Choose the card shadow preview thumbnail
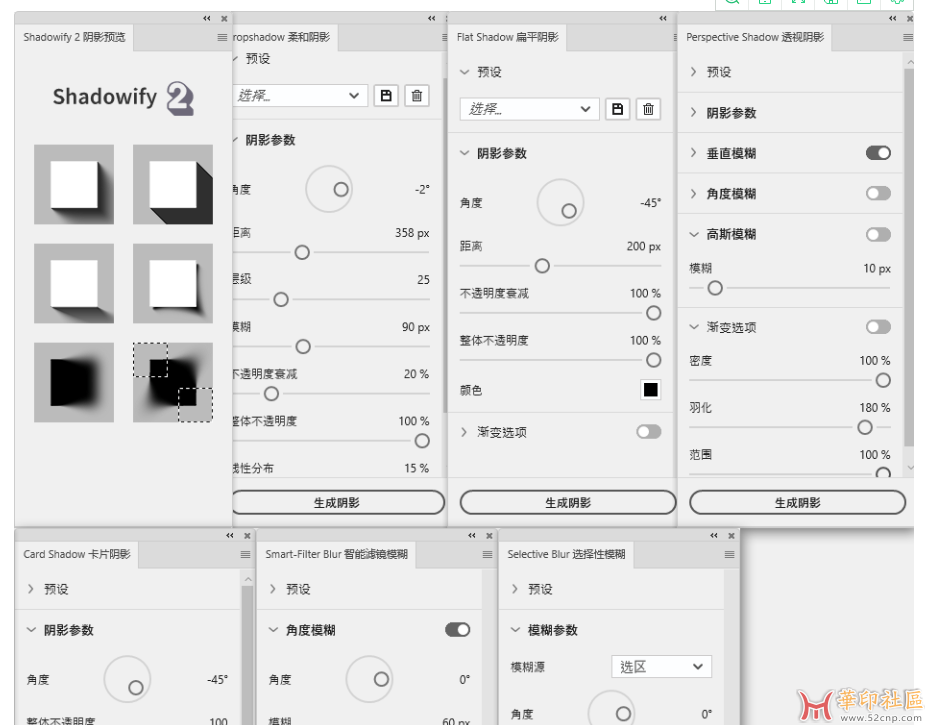Image resolution: width=926 pixels, height=725 pixels. click(x=172, y=283)
